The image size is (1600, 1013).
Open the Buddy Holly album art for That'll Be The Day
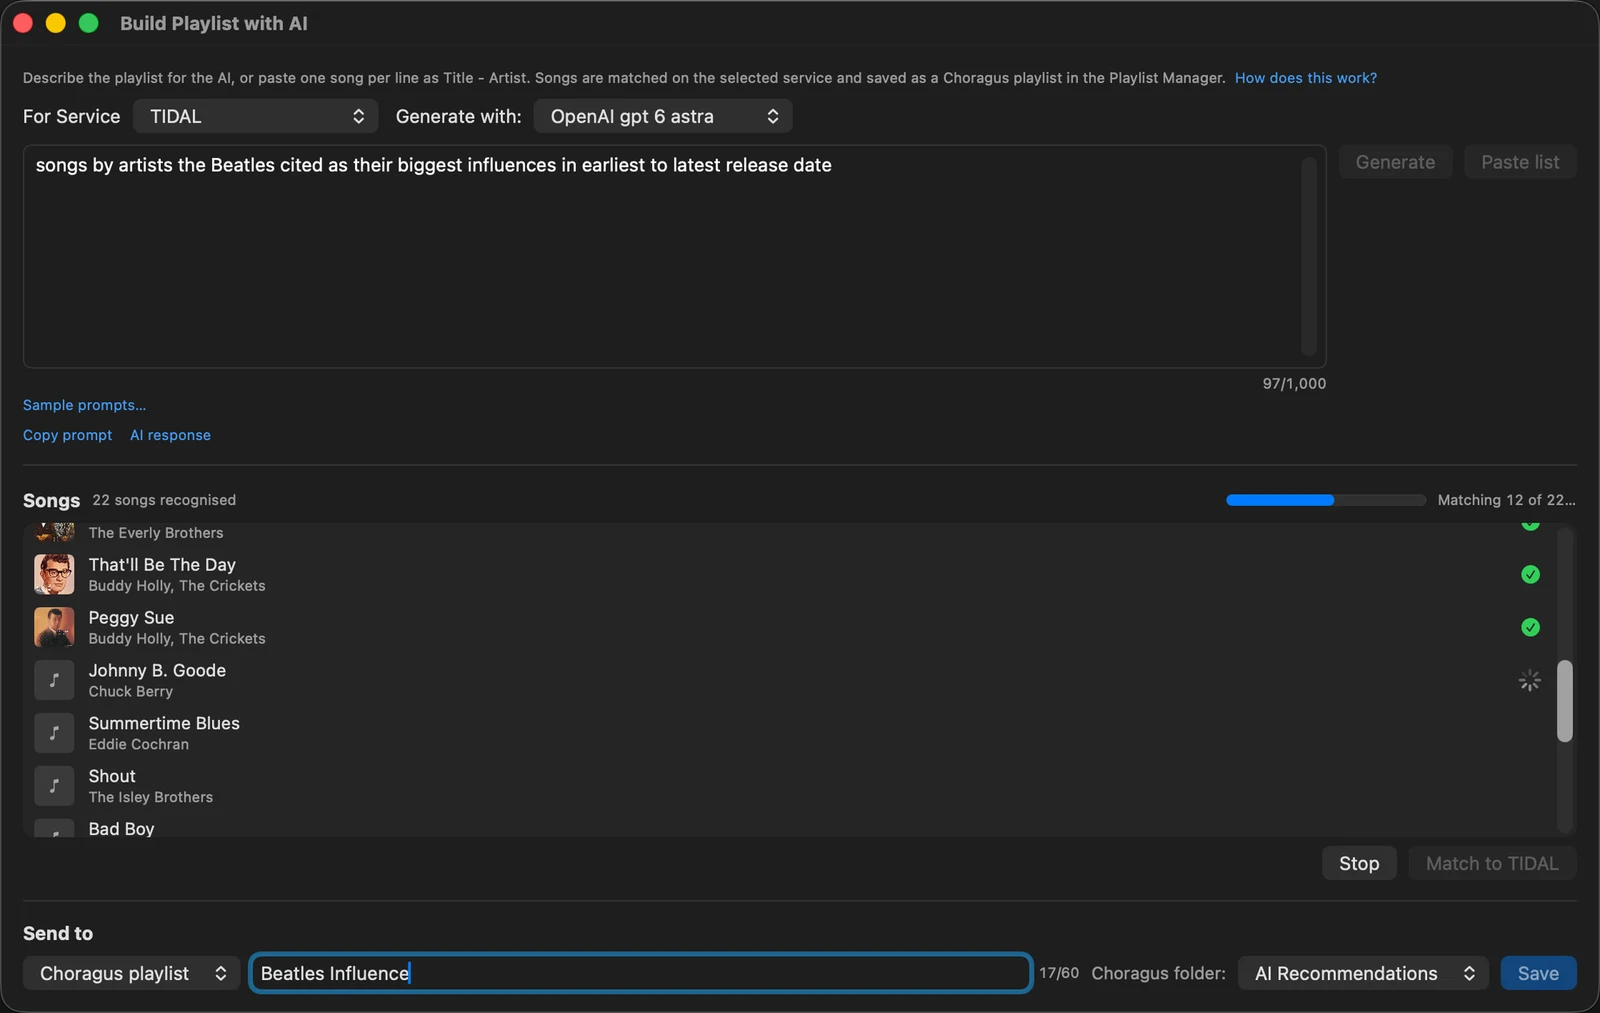[54, 574]
